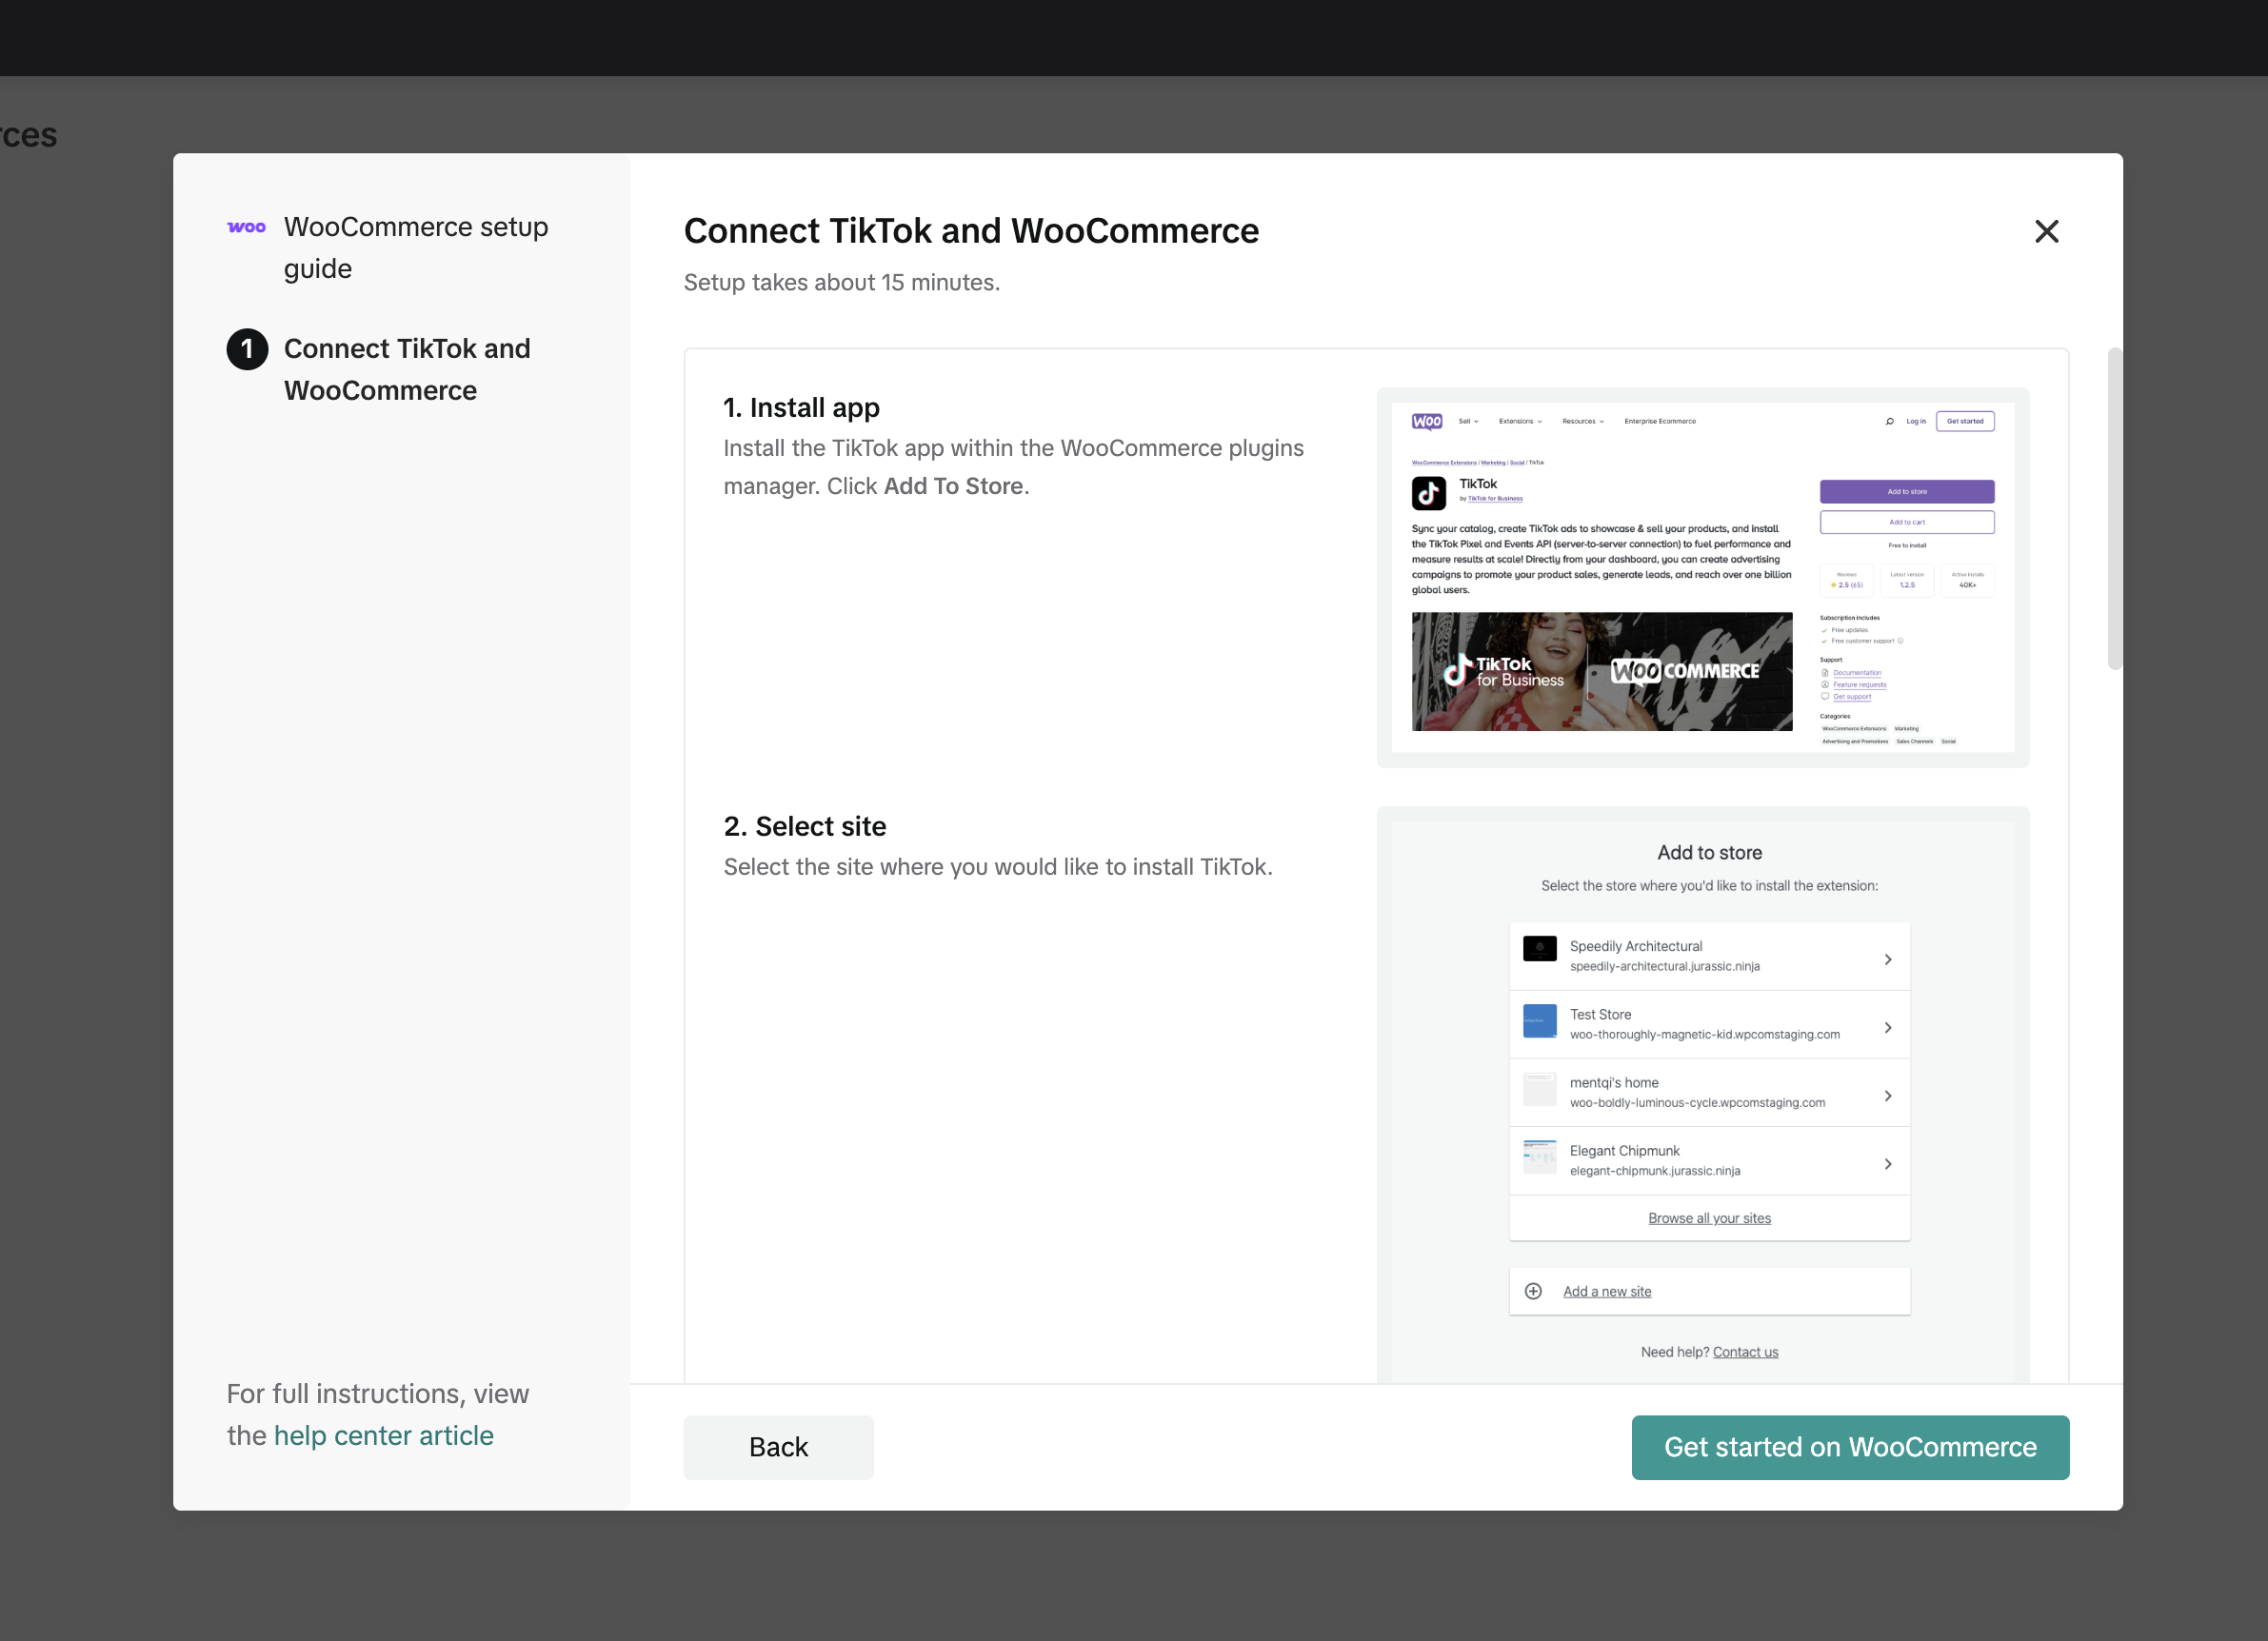
Task: Click the 'Add to store' title in screenshot
Action: click(1709, 852)
